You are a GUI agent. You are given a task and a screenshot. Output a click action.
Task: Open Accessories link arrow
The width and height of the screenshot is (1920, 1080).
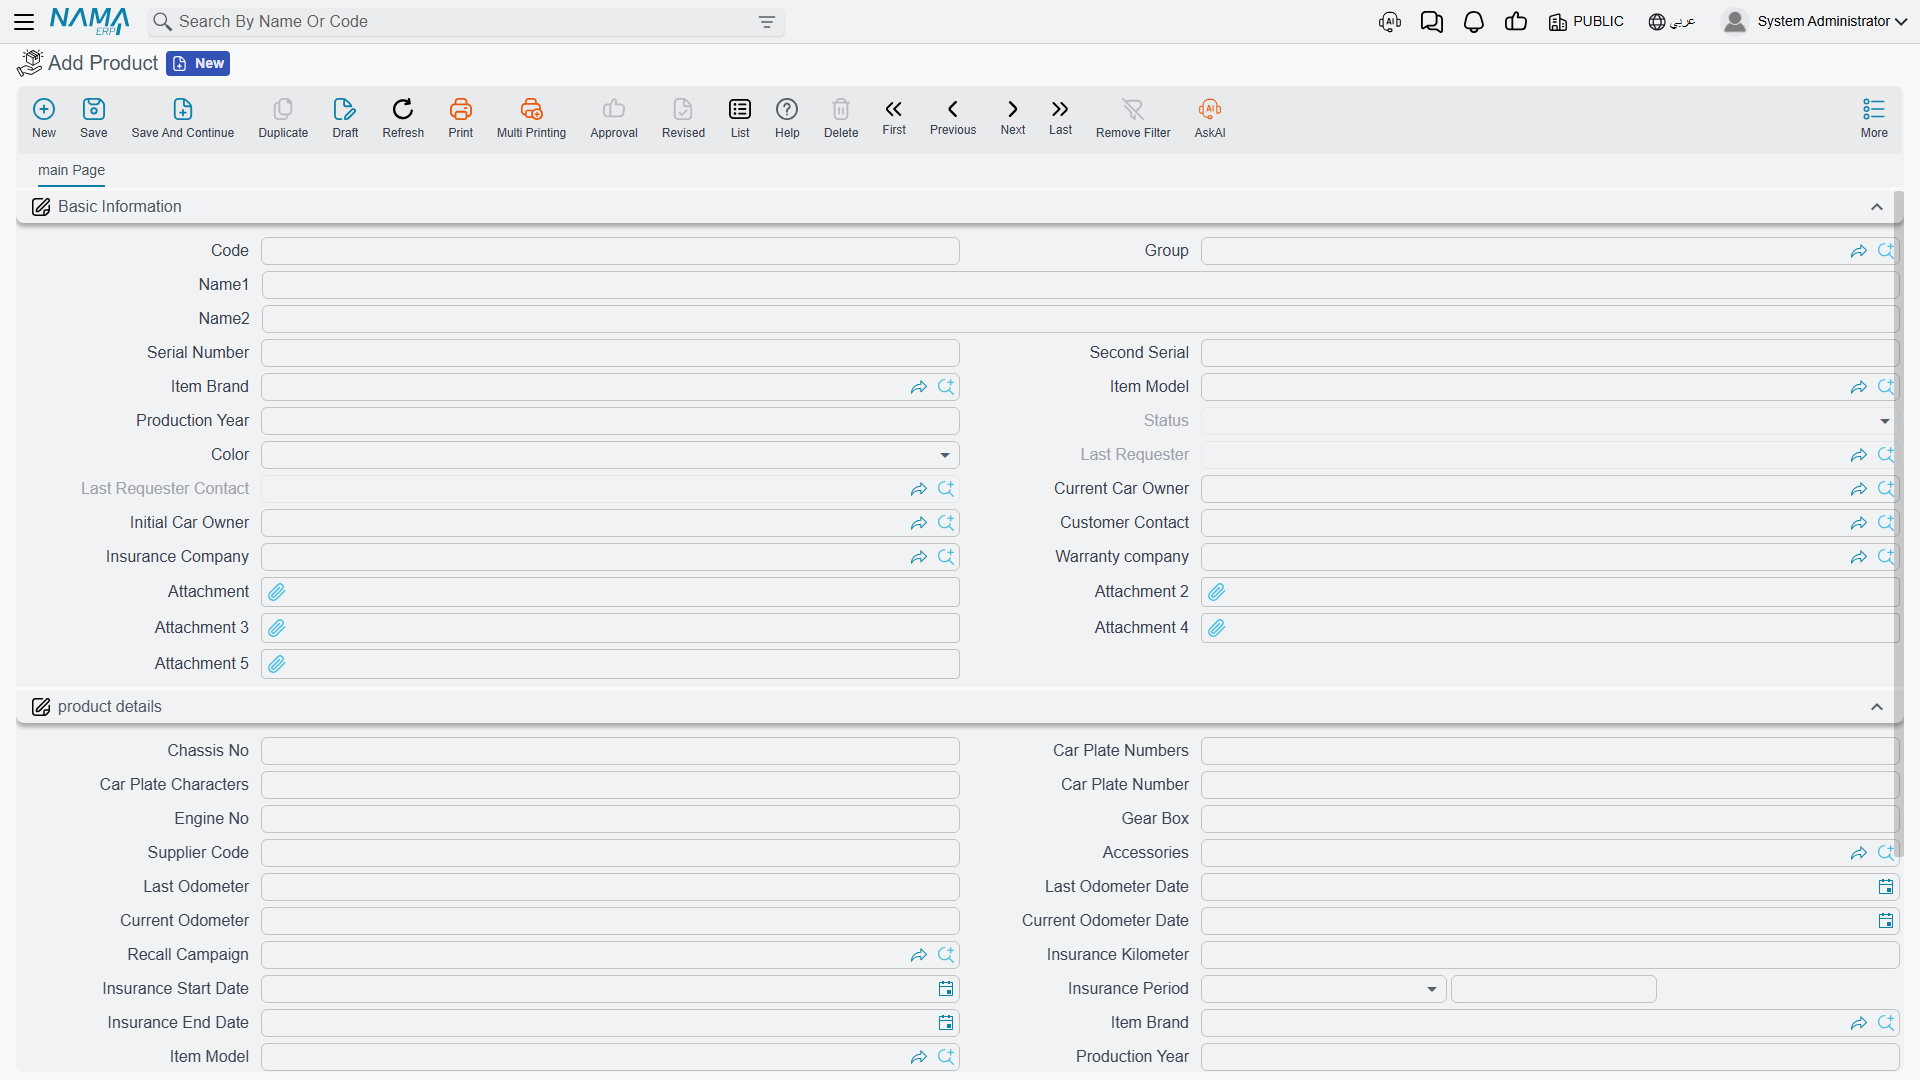pyautogui.click(x=1859, y=853)
